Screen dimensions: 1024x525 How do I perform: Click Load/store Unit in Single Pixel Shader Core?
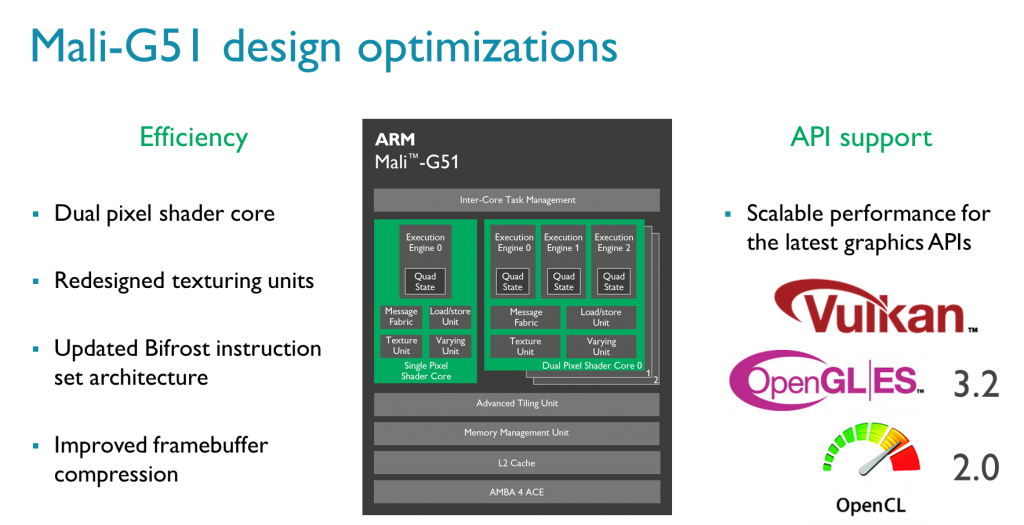point(450,317)
